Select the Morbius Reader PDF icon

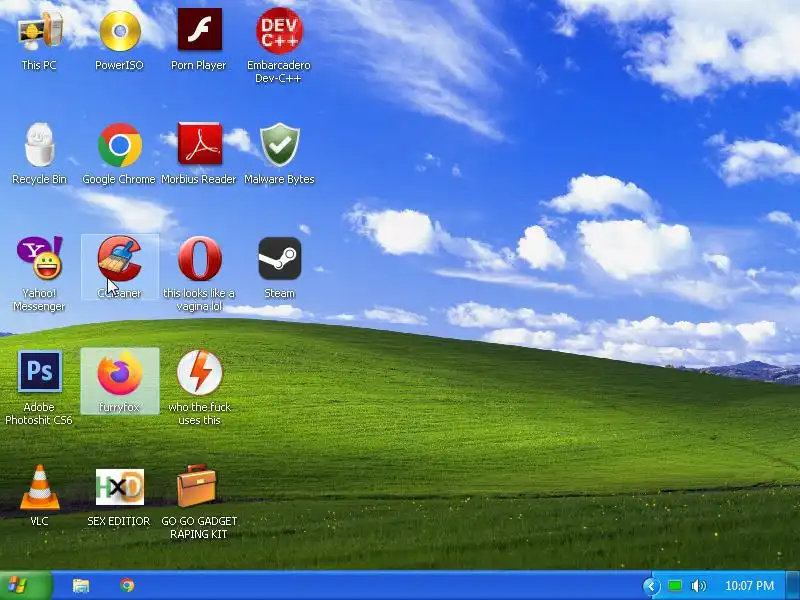[x=199, y=144]
